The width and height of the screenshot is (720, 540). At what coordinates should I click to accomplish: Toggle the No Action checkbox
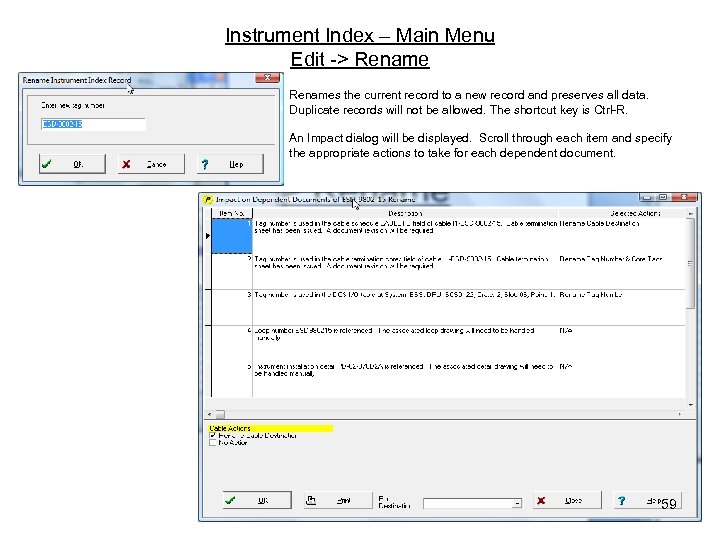pos(213,443)
